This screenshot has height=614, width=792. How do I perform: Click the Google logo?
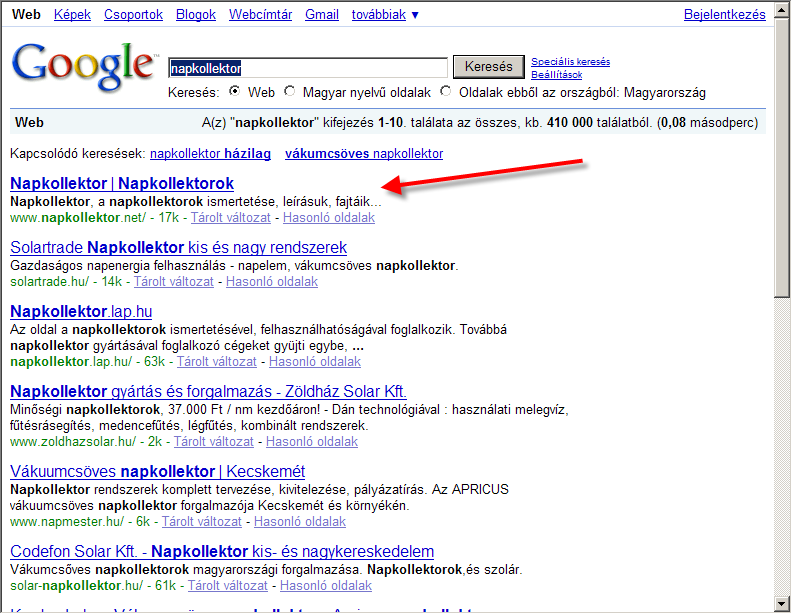pos(83,67)
